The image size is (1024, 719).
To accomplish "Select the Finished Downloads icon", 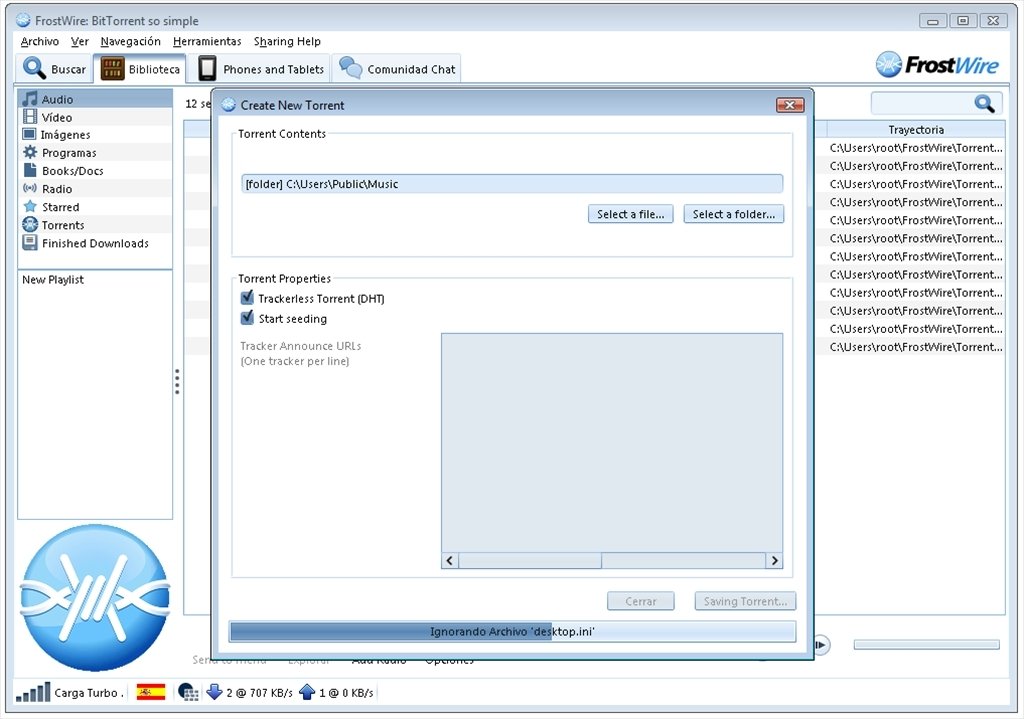I will 30,243.
